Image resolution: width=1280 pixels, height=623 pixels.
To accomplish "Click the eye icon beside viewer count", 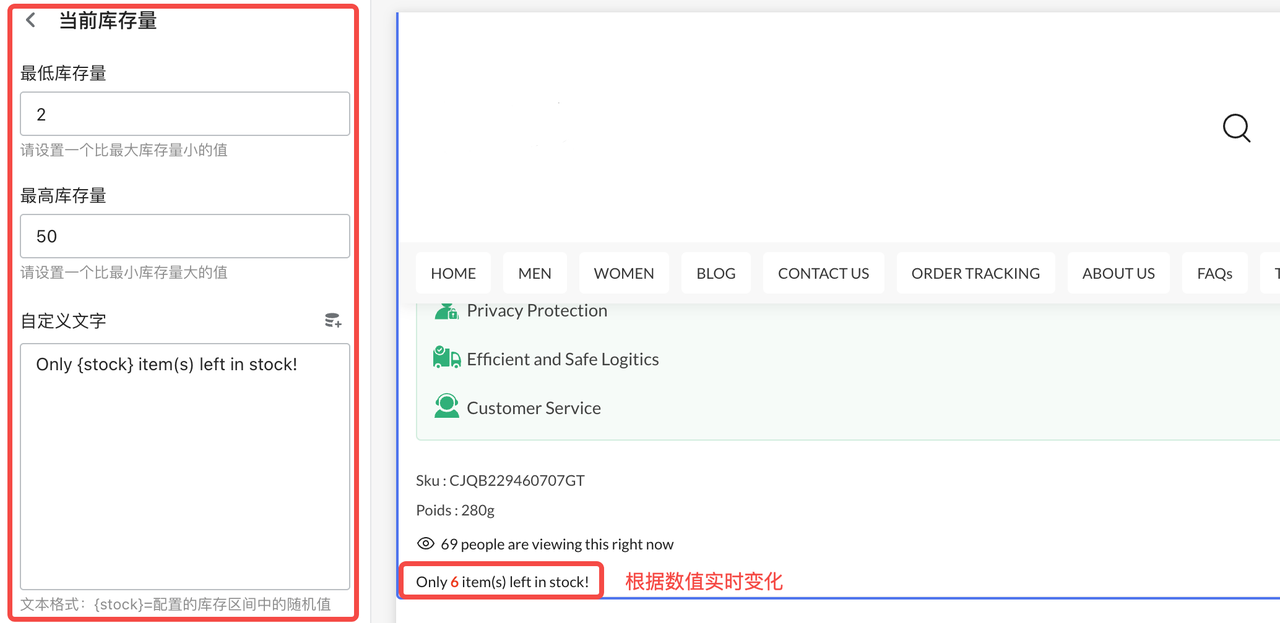I will [x=426, y=544].
